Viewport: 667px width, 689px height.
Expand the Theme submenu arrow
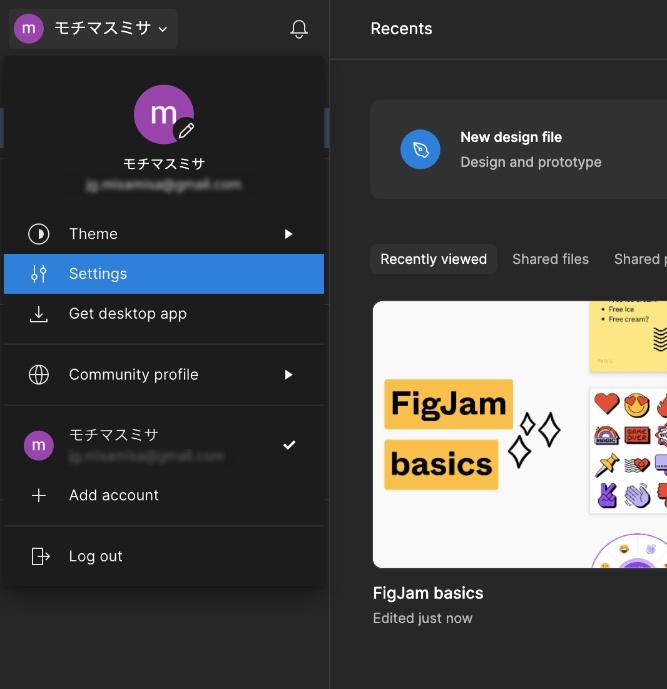point(288,234)
